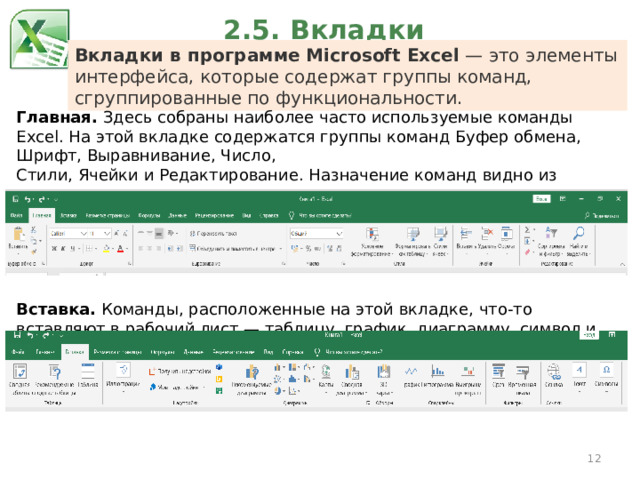Screen dimensions: 640x480
Task: Click the increase font size icon
Action: tap(116, 233)
